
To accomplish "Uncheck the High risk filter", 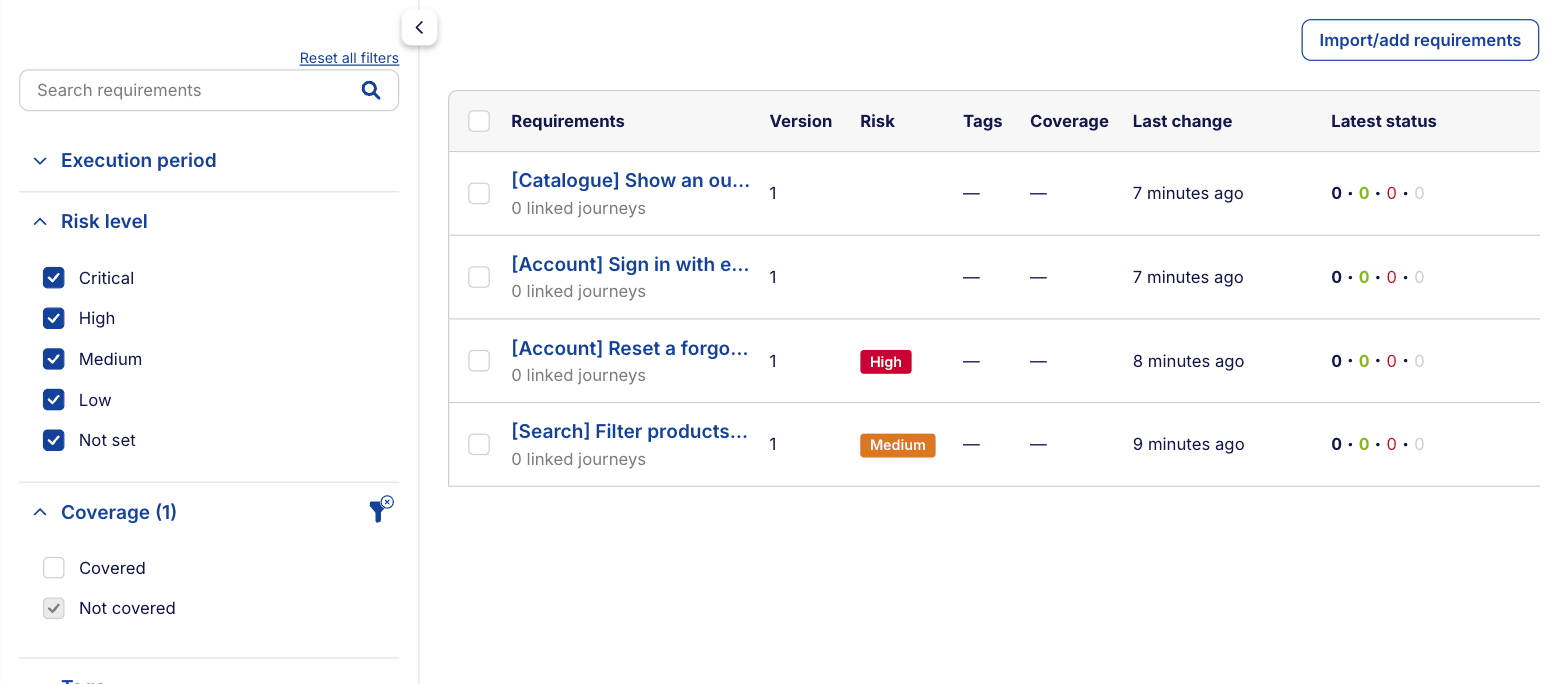I will point(54,318).
